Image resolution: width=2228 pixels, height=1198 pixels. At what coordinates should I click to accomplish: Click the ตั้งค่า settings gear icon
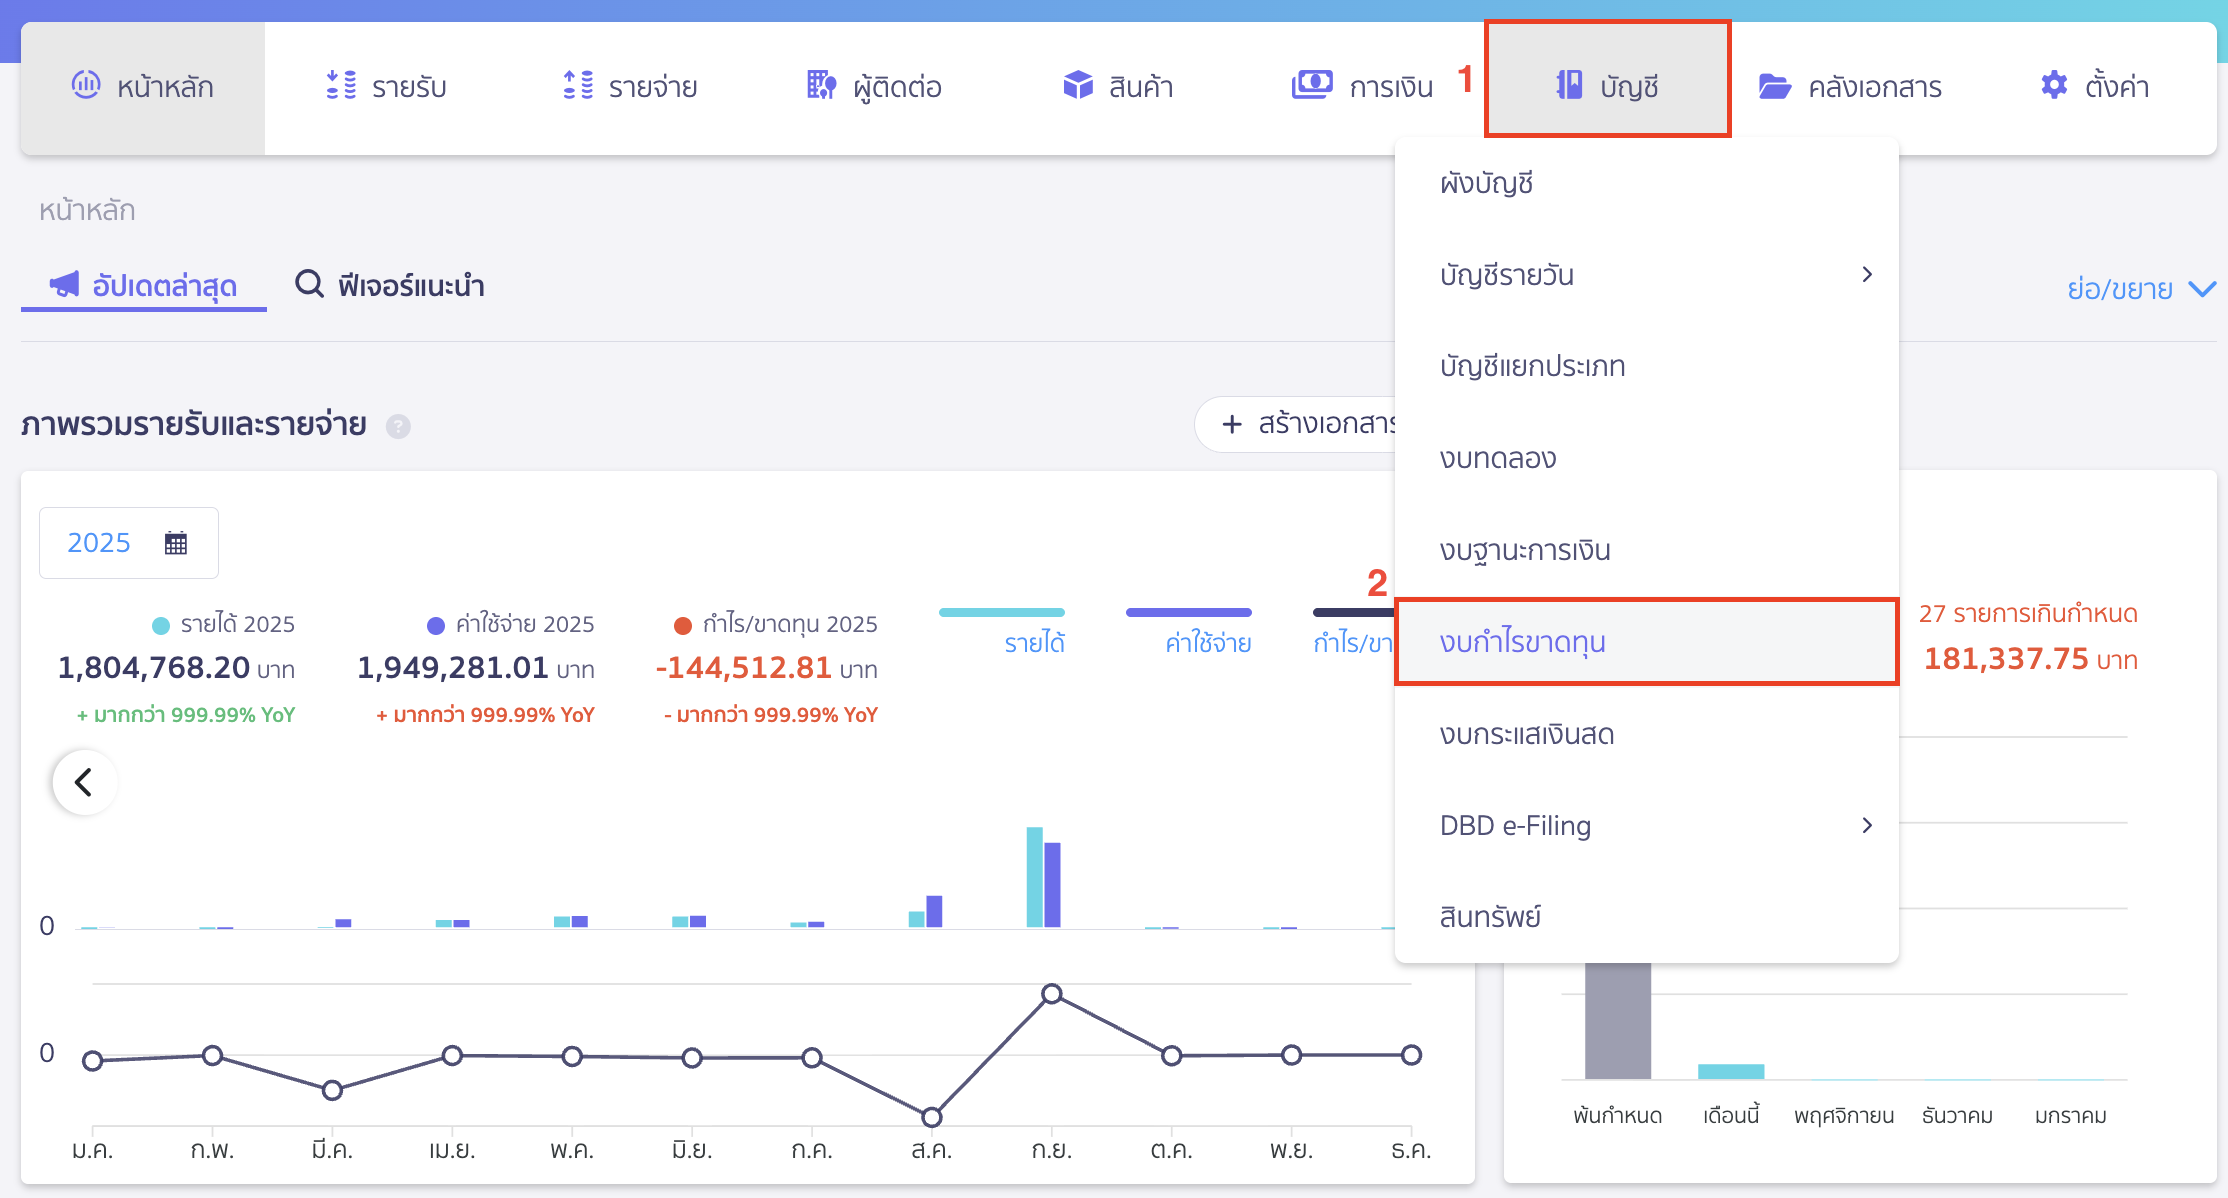2054,85
